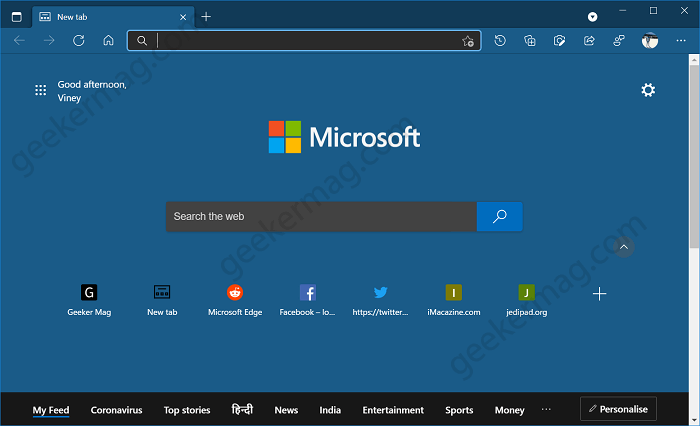Open Settings and more menu

click(681, 41)
